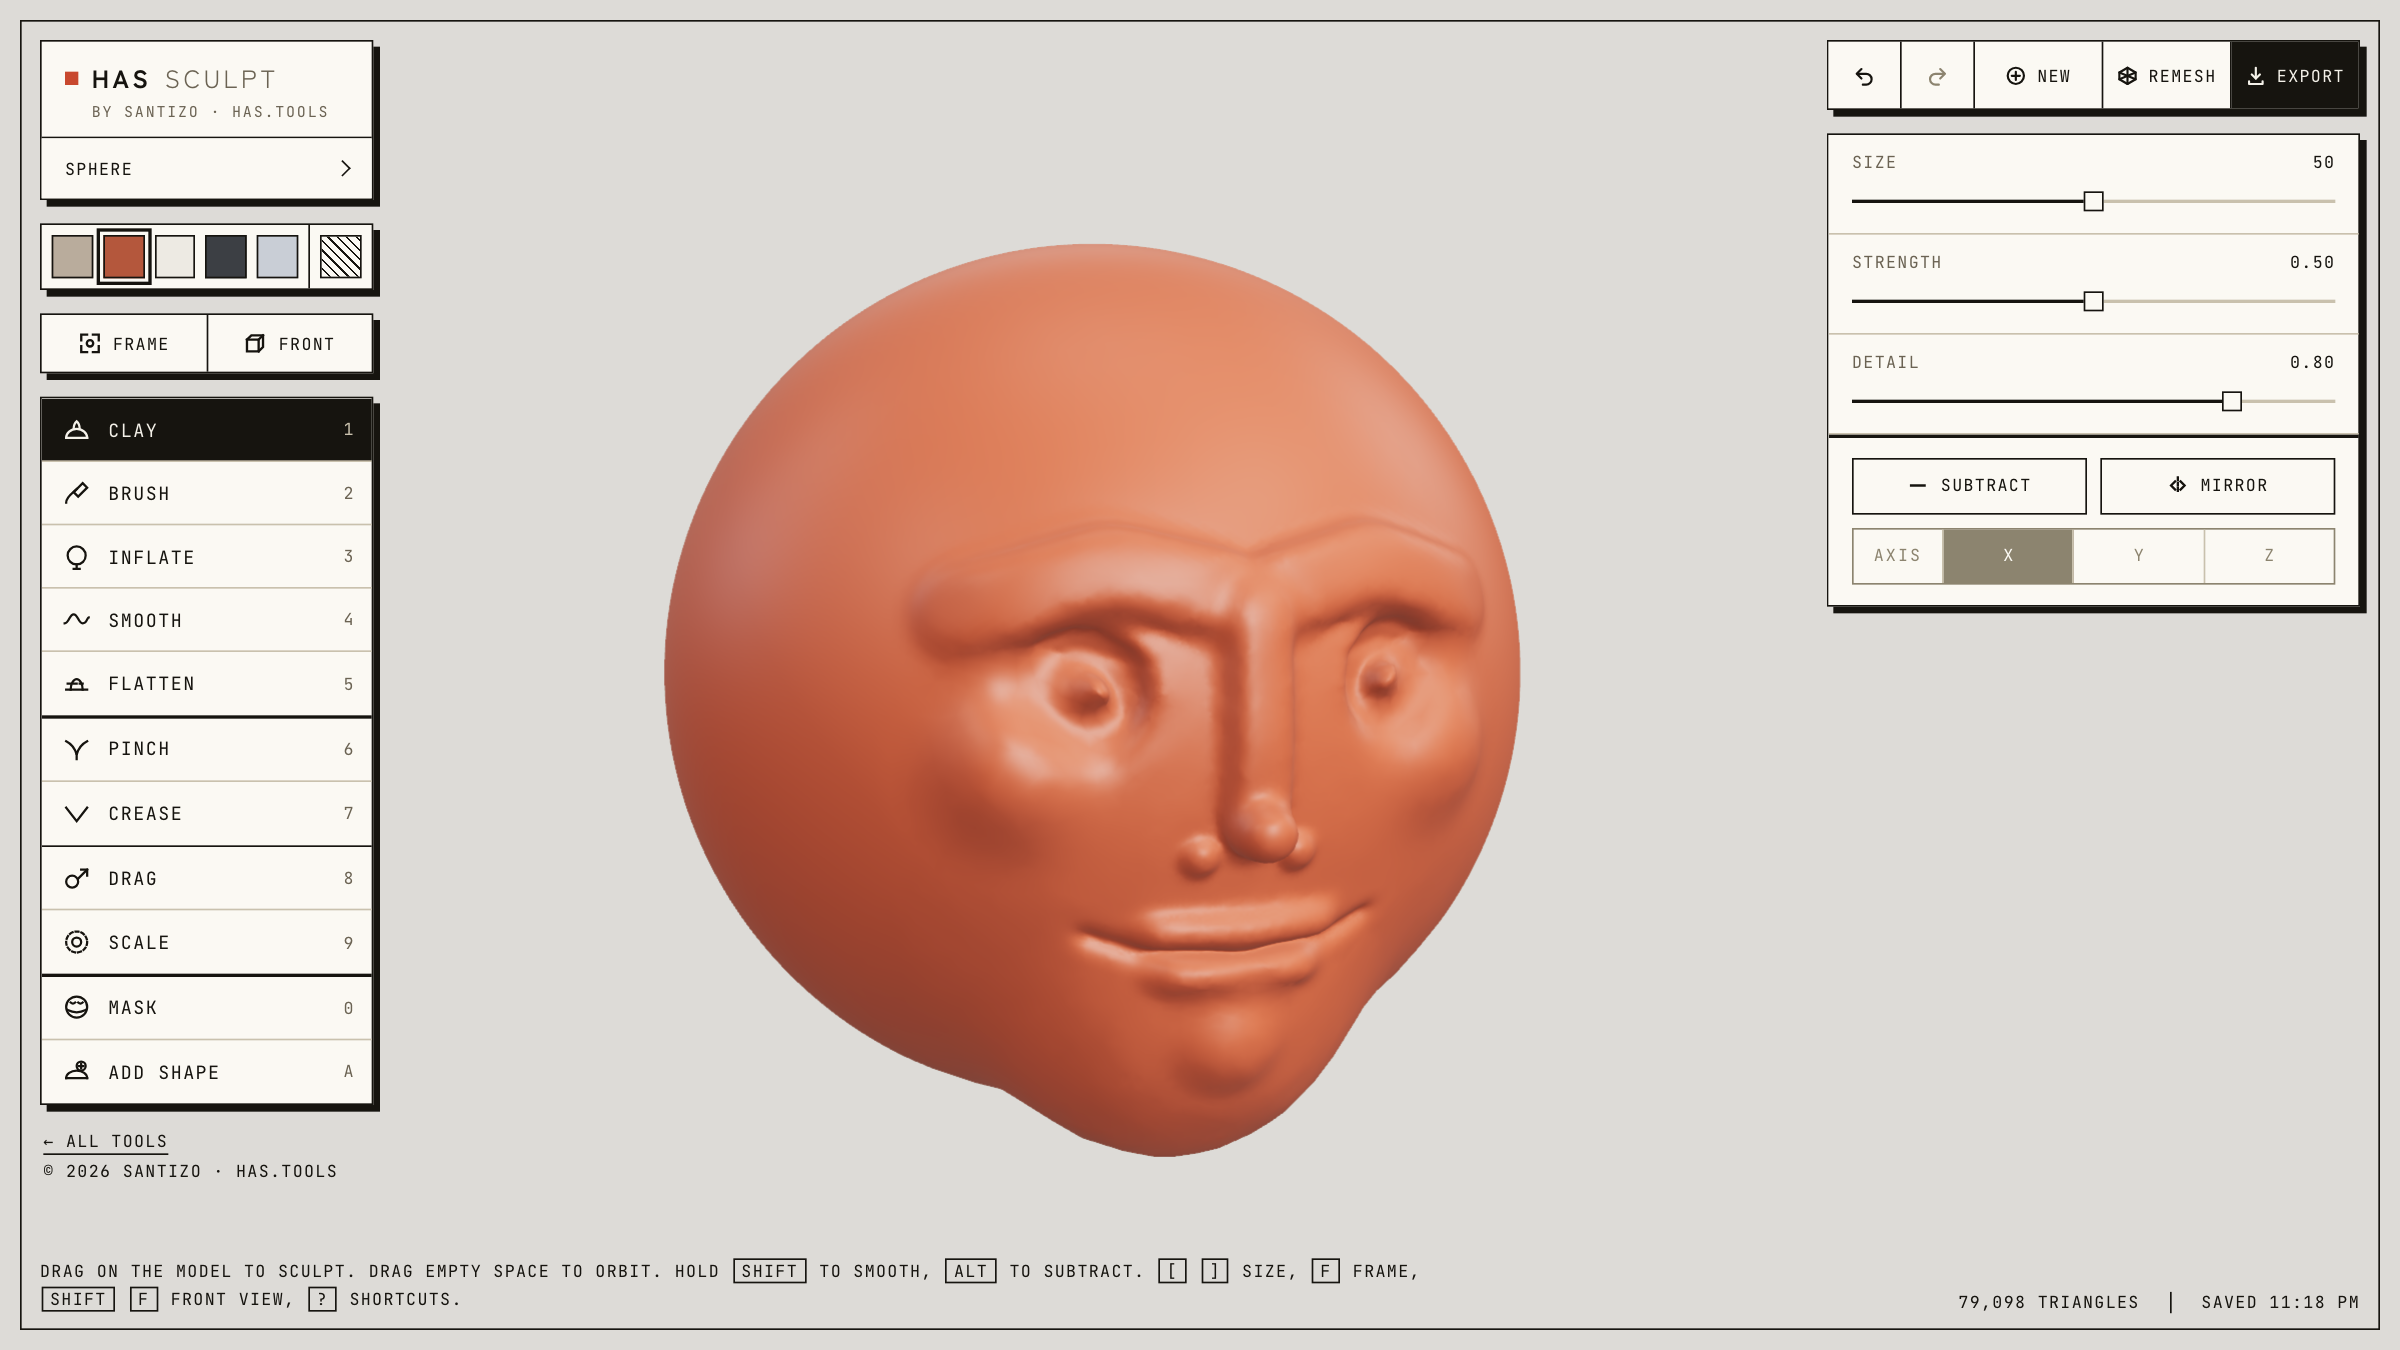Toggle Mirror symmetry
The height and width of the screenshot is (1350, 2400).
[x=2217, y=486]
